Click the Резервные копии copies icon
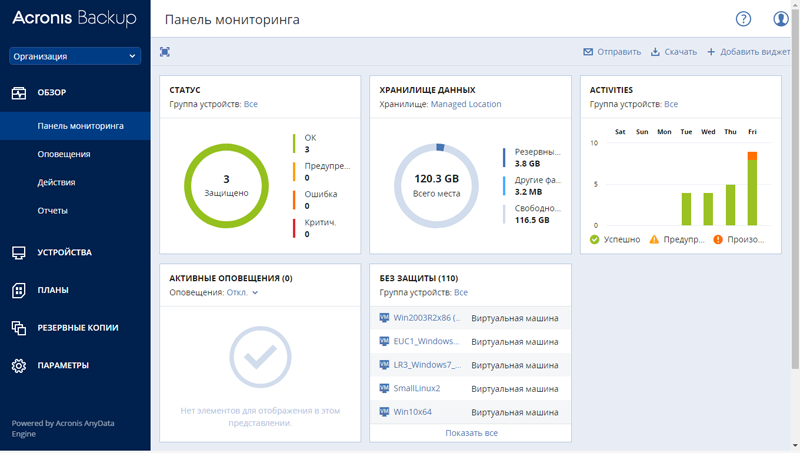 point(19,328)
